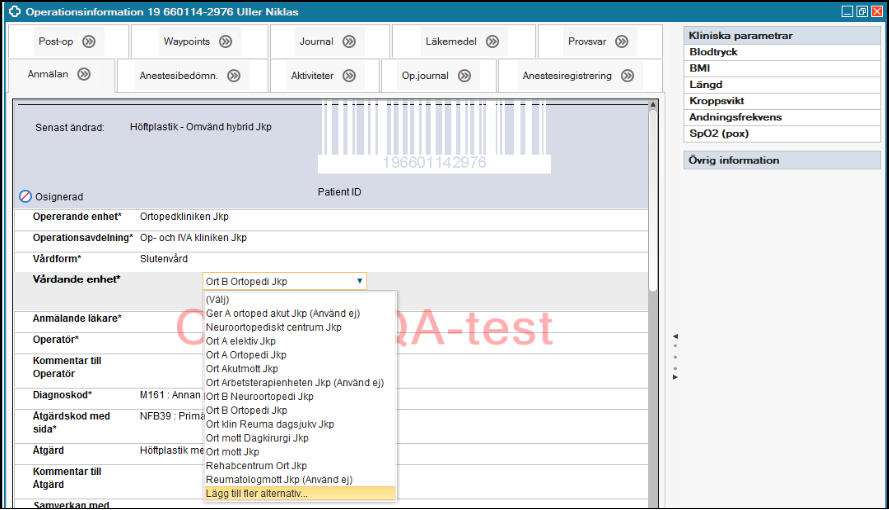Screen dimensions: 889x510
Task: Click the arrow icon beside Post-op
Action: click(x=89, y=42)
